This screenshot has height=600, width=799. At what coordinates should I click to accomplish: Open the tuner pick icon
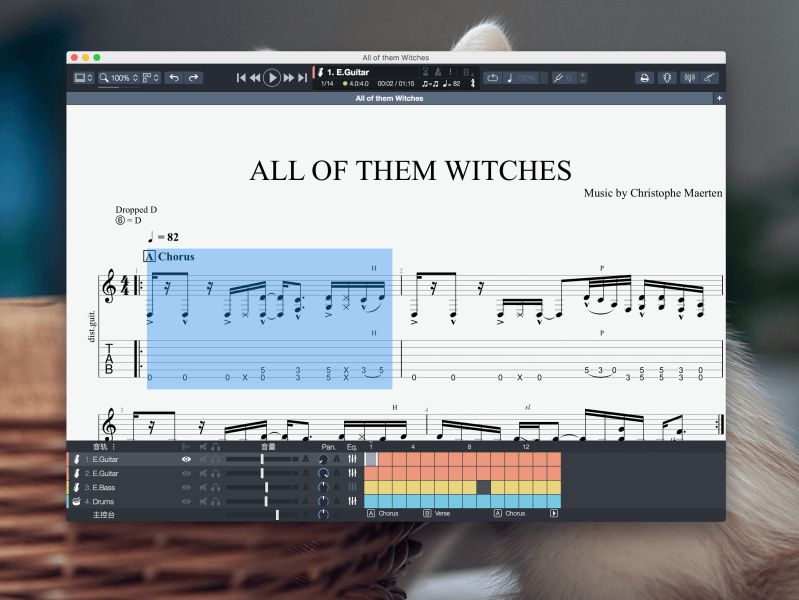click(x=667, y=77)
